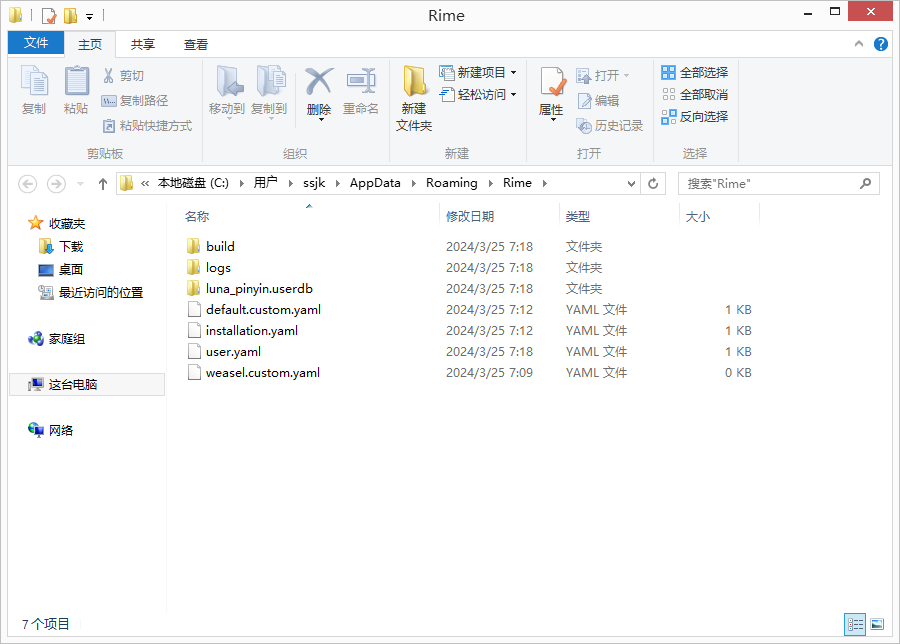Switch to the Home (主页) tab
900x644 pixels.
[x=90, y=44]
